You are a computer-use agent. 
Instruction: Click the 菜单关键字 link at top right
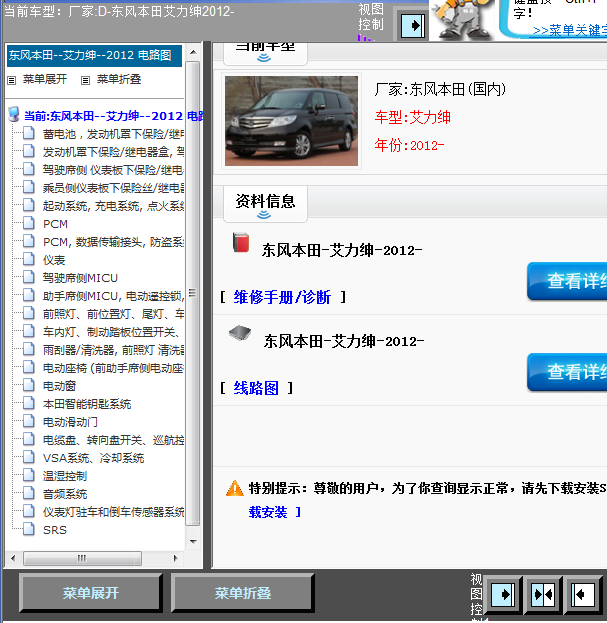(570, 30)
